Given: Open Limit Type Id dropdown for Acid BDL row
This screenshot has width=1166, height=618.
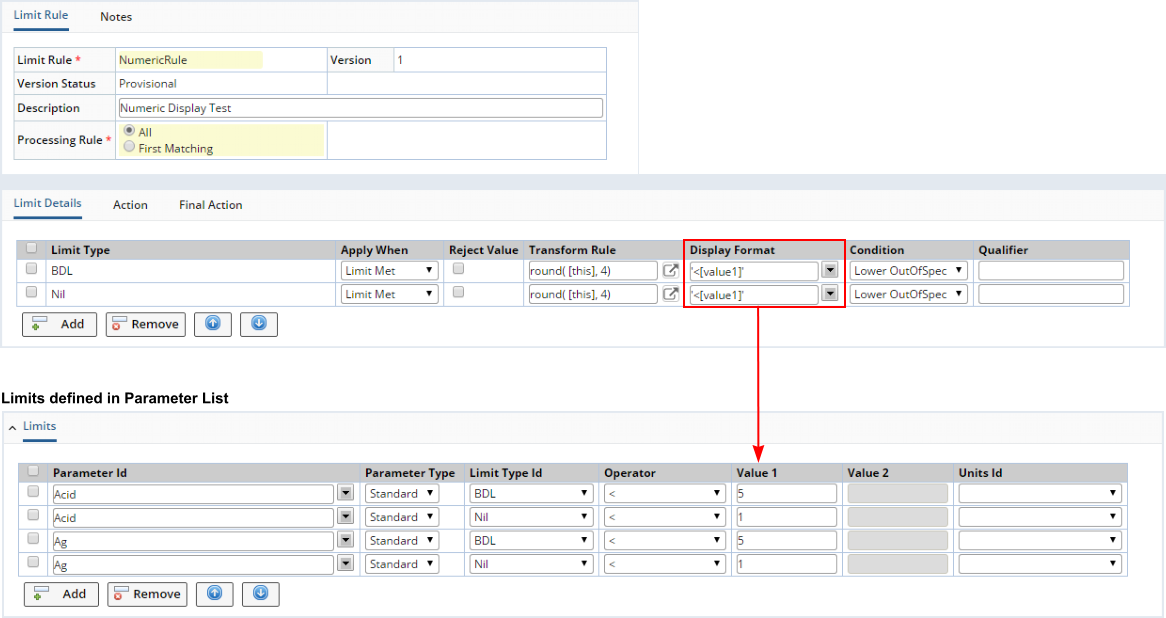Looking at the screenshot, I should pyautogui.click(x=531, y=493).
